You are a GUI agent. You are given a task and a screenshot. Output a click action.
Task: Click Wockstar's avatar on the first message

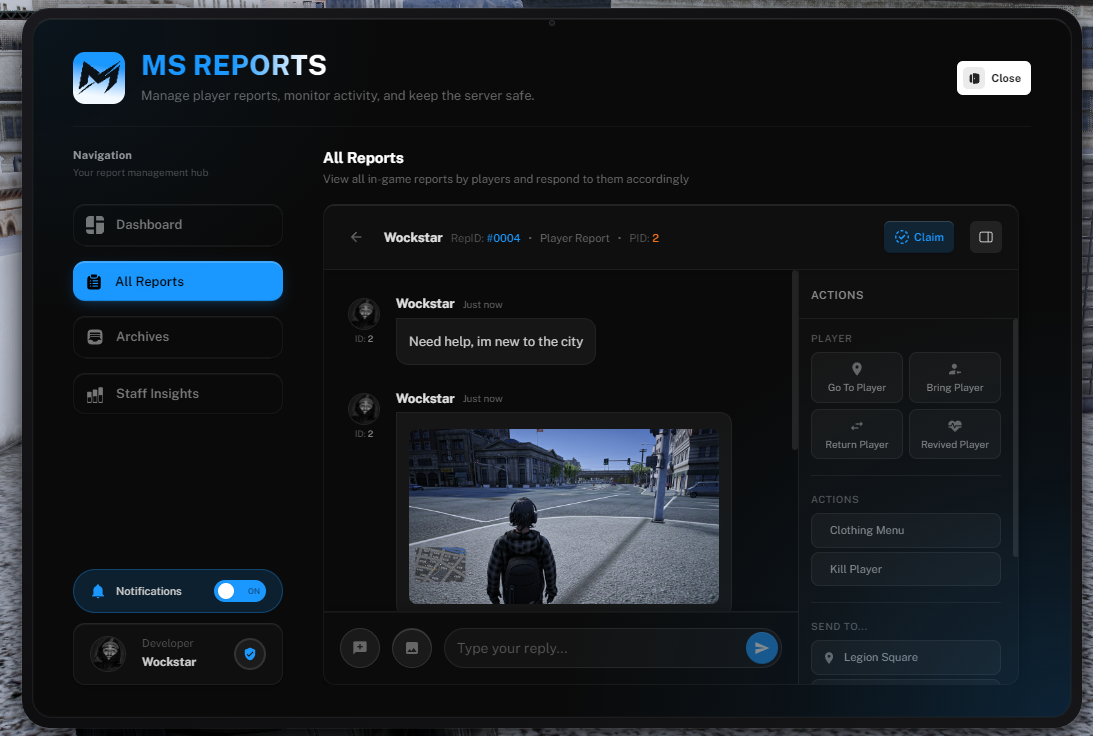[x=364, y=314]
